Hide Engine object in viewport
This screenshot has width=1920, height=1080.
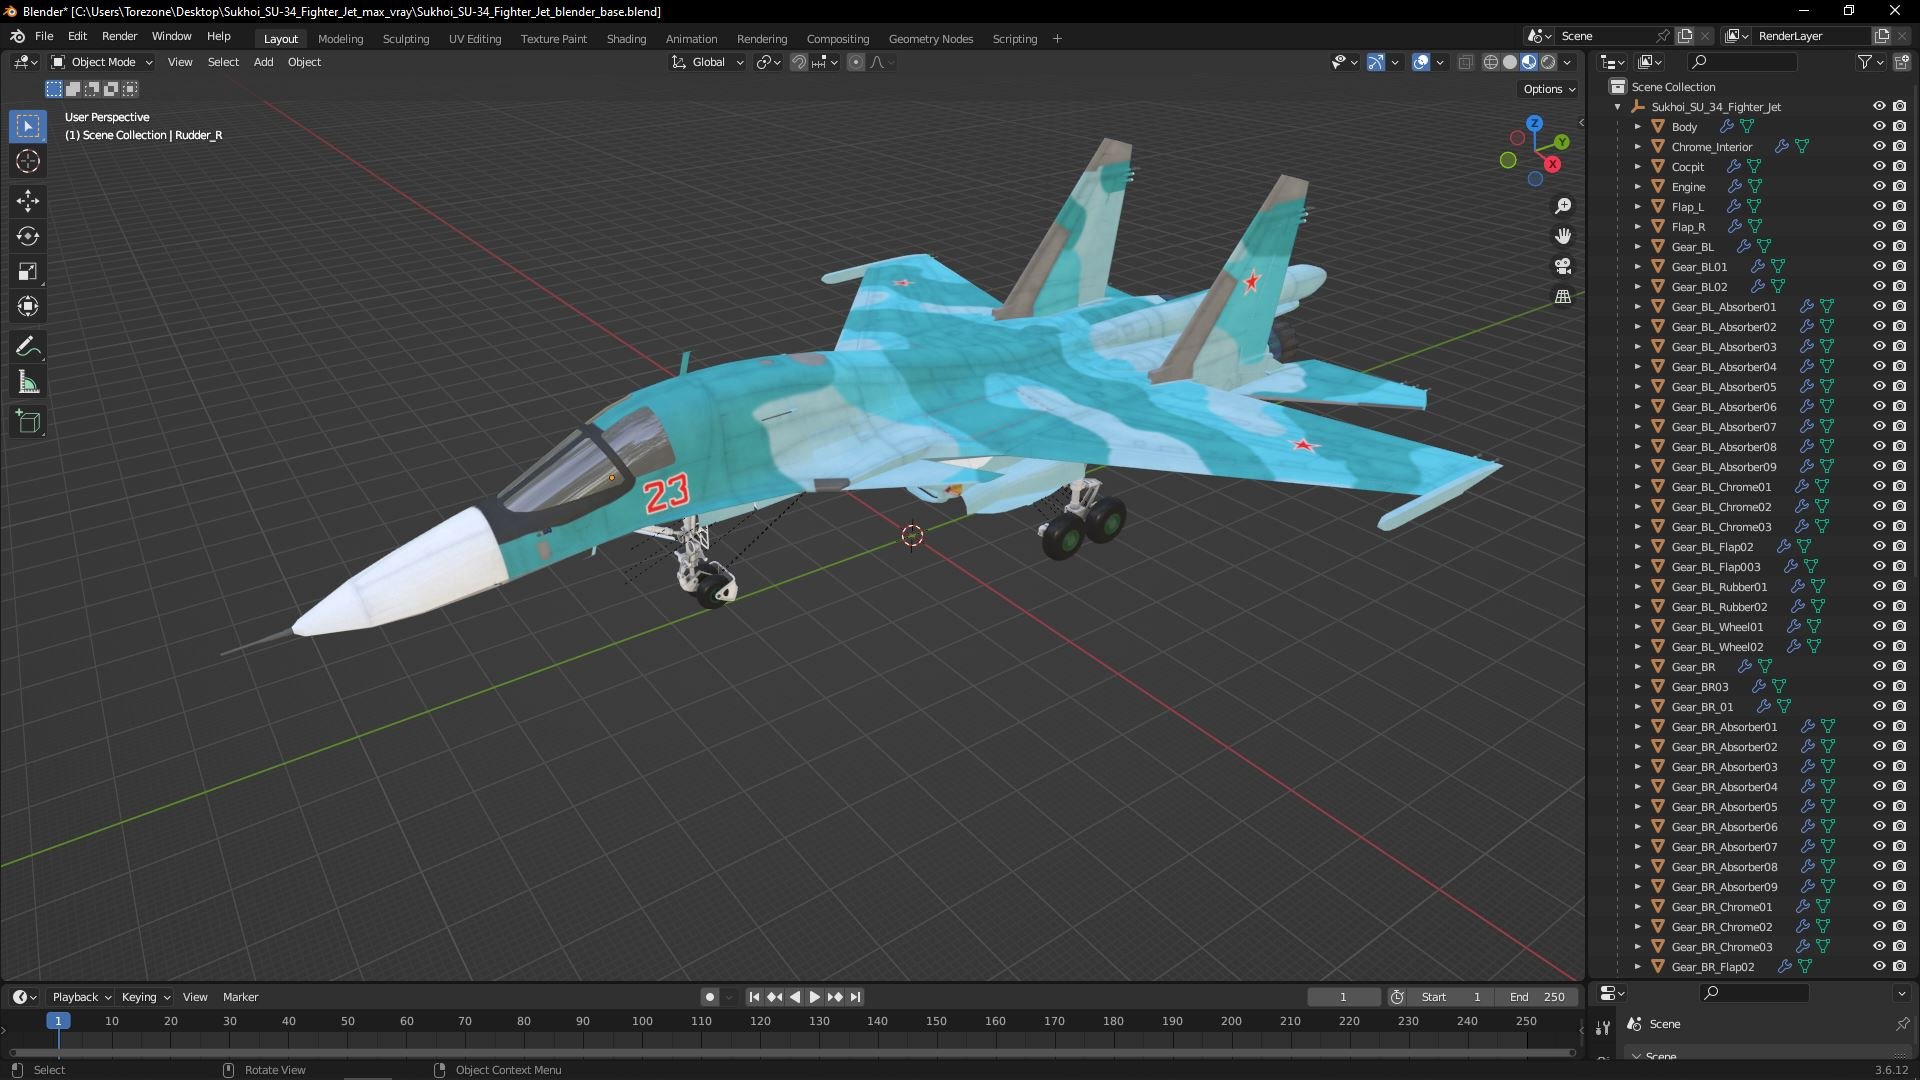1879,187
